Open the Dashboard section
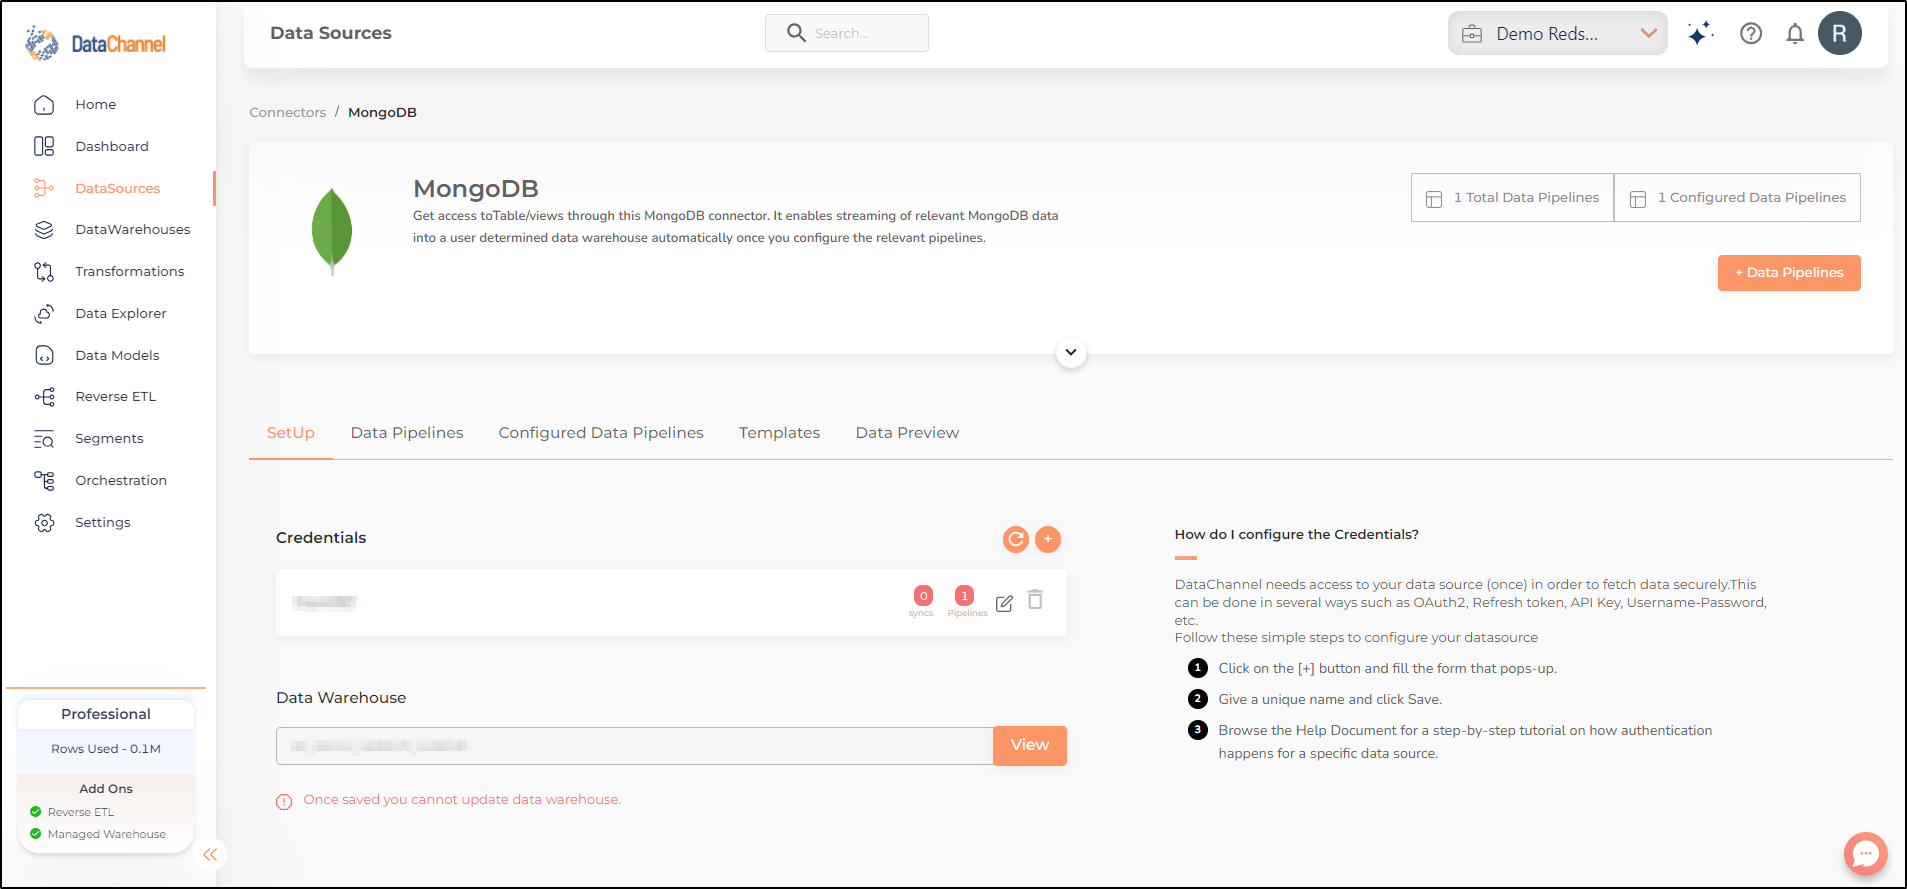Image resolution: width=1907 pixels, height=889 pixels. [112, 146]
